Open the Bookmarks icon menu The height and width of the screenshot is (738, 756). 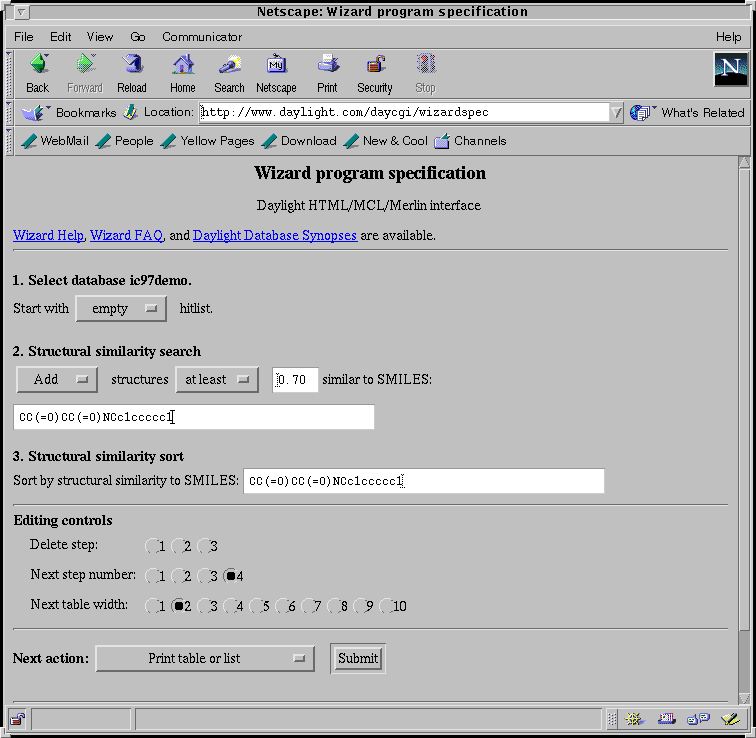[x=31, y=113]
